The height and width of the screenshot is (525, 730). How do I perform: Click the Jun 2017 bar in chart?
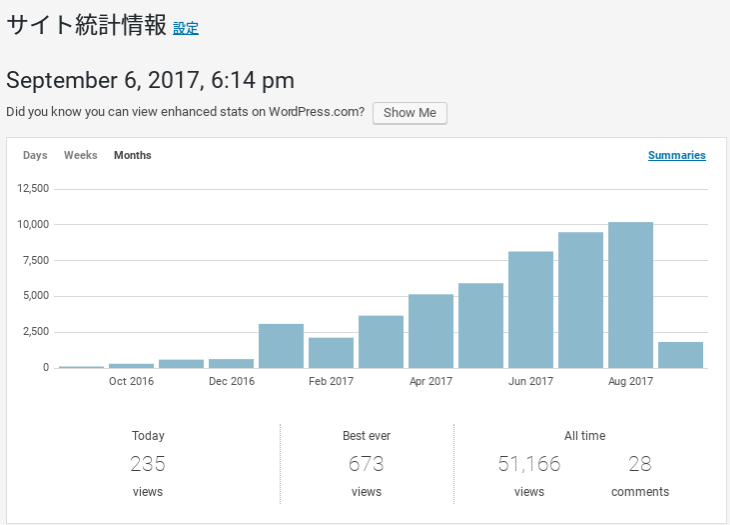[531, 310]
